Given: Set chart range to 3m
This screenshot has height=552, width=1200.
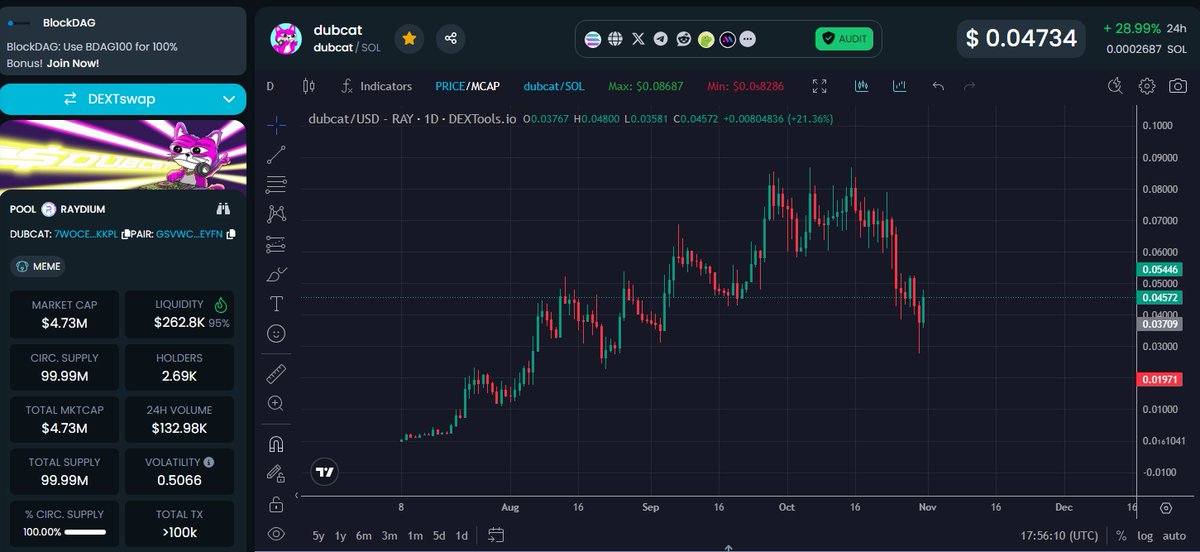Looking at the screenshot, I should point(389,535).
